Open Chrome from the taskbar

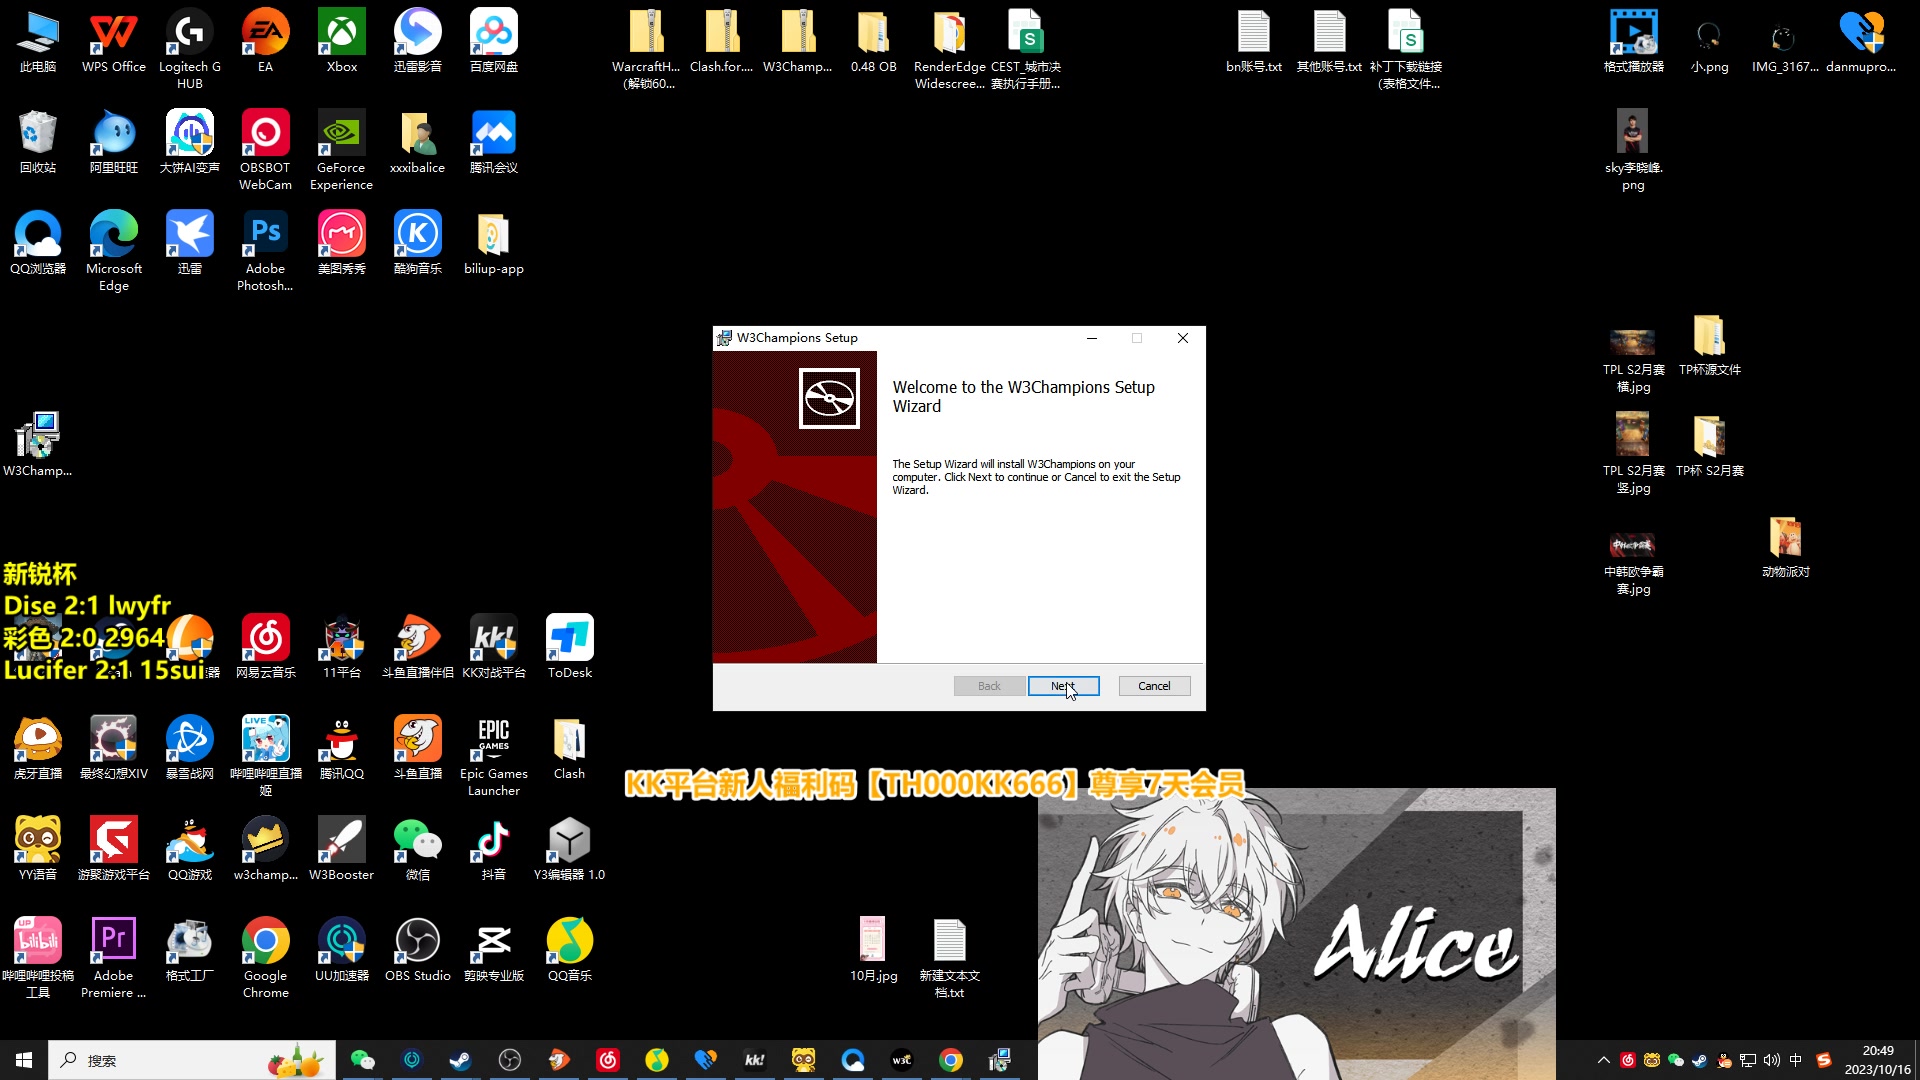coord(951,1060)
